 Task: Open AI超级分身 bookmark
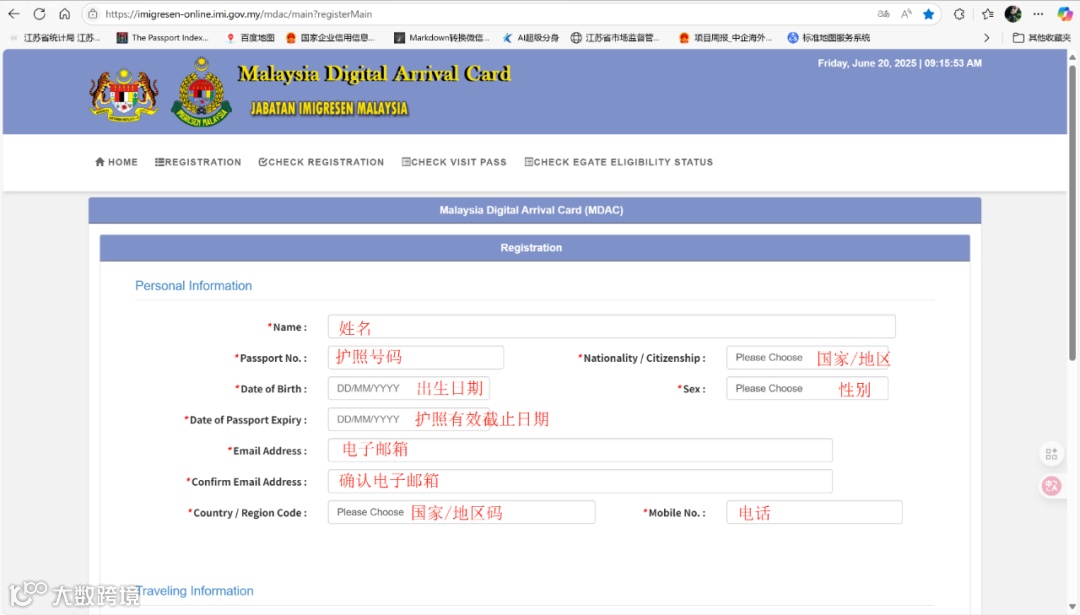[x=530, y=38]
